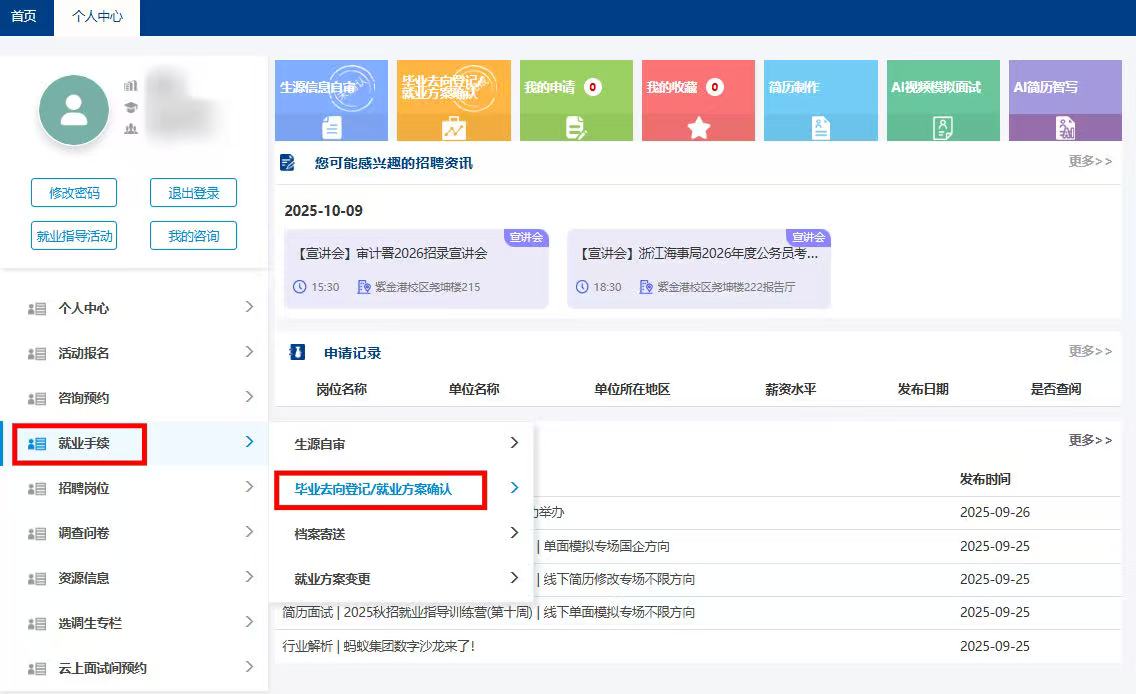Click the 生源信息自审 tile icon
The height and width of the screenshot is (694, 1136).
332,127
